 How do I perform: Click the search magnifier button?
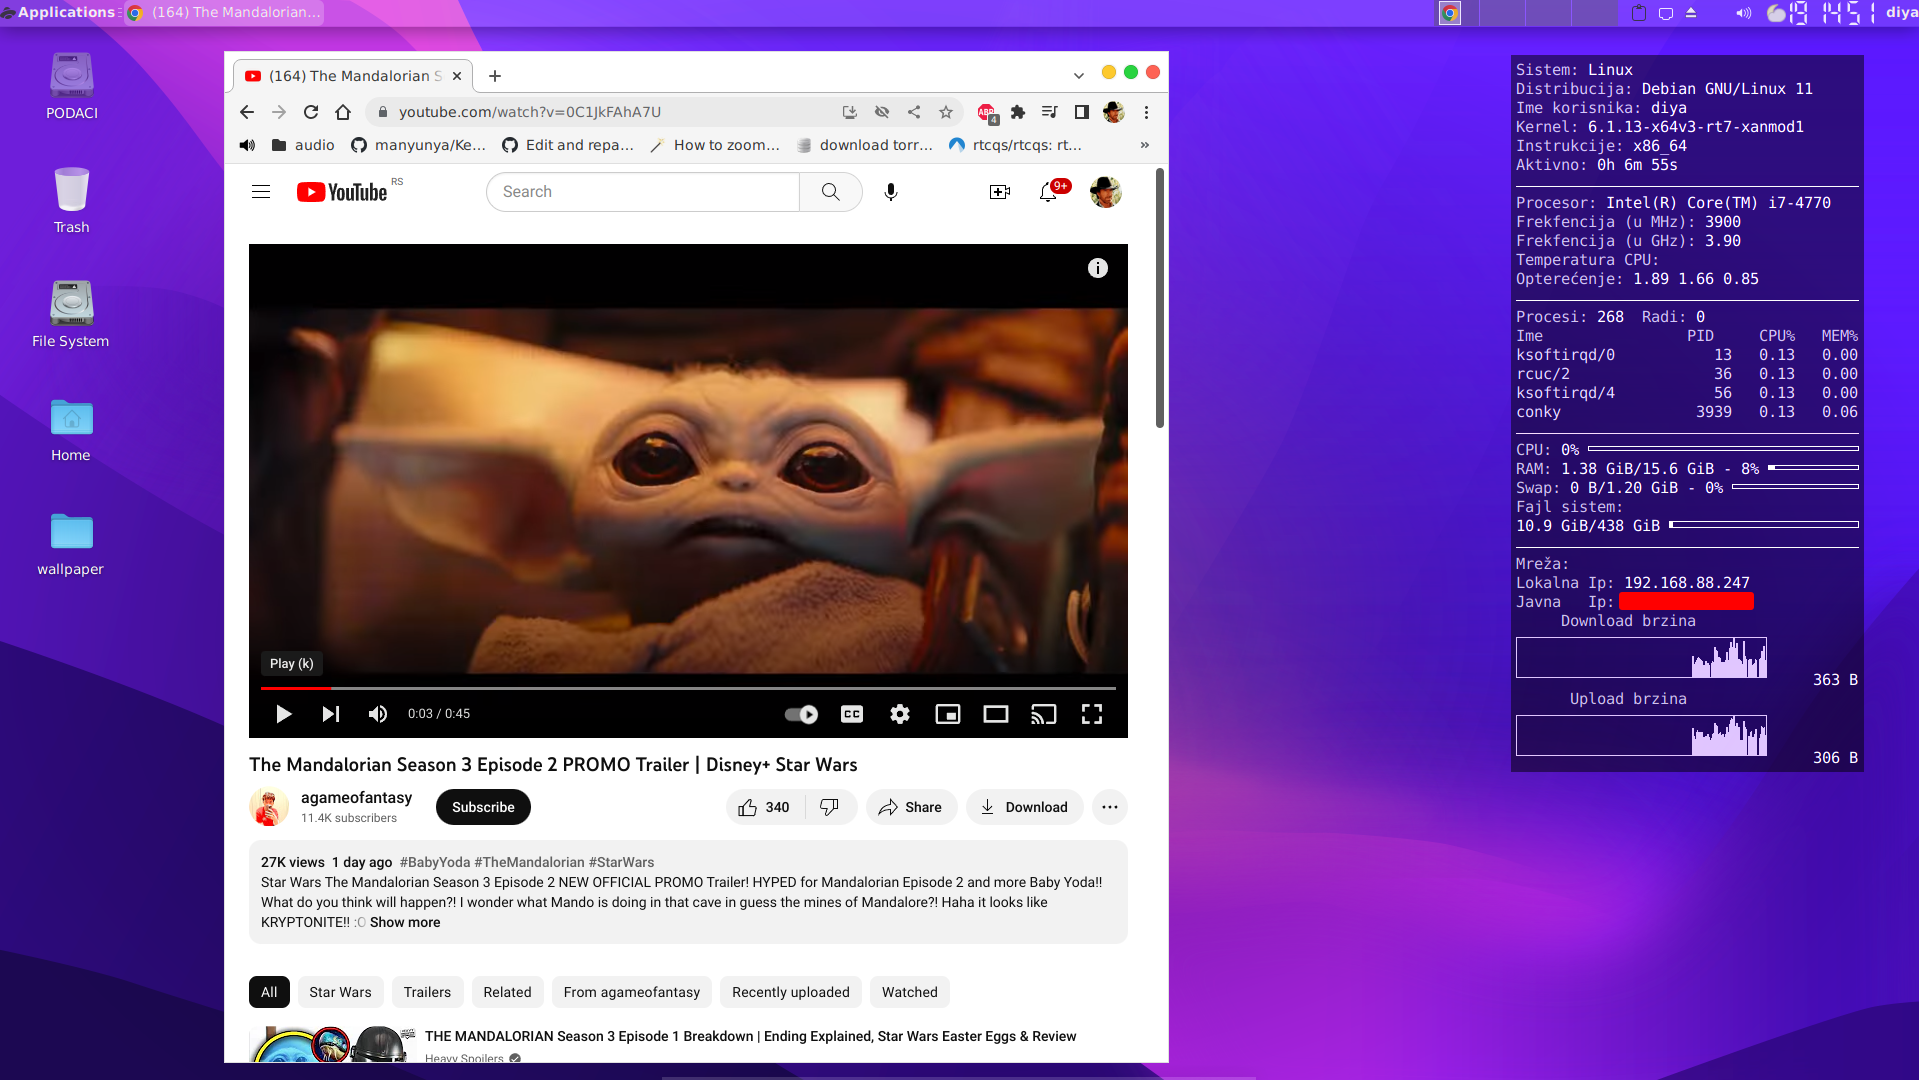pos(830,192)
